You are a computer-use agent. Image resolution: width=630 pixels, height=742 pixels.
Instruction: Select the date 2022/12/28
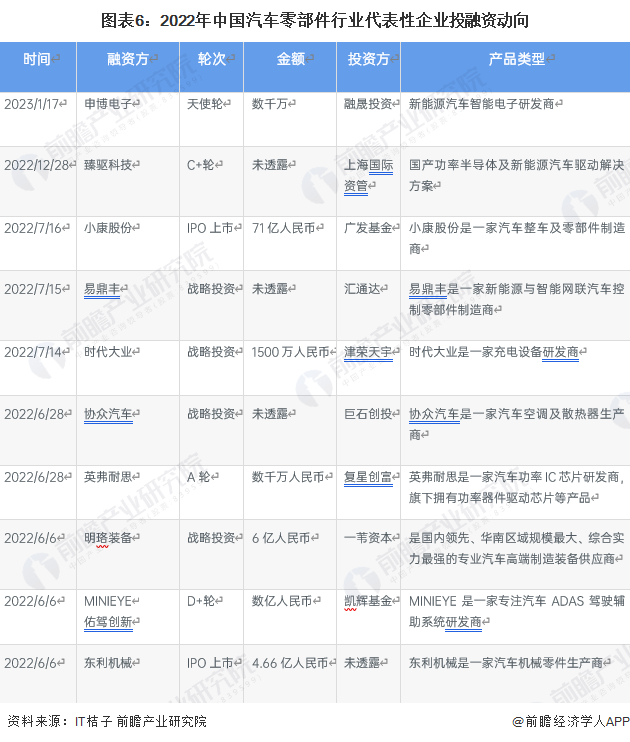point(36,165)
